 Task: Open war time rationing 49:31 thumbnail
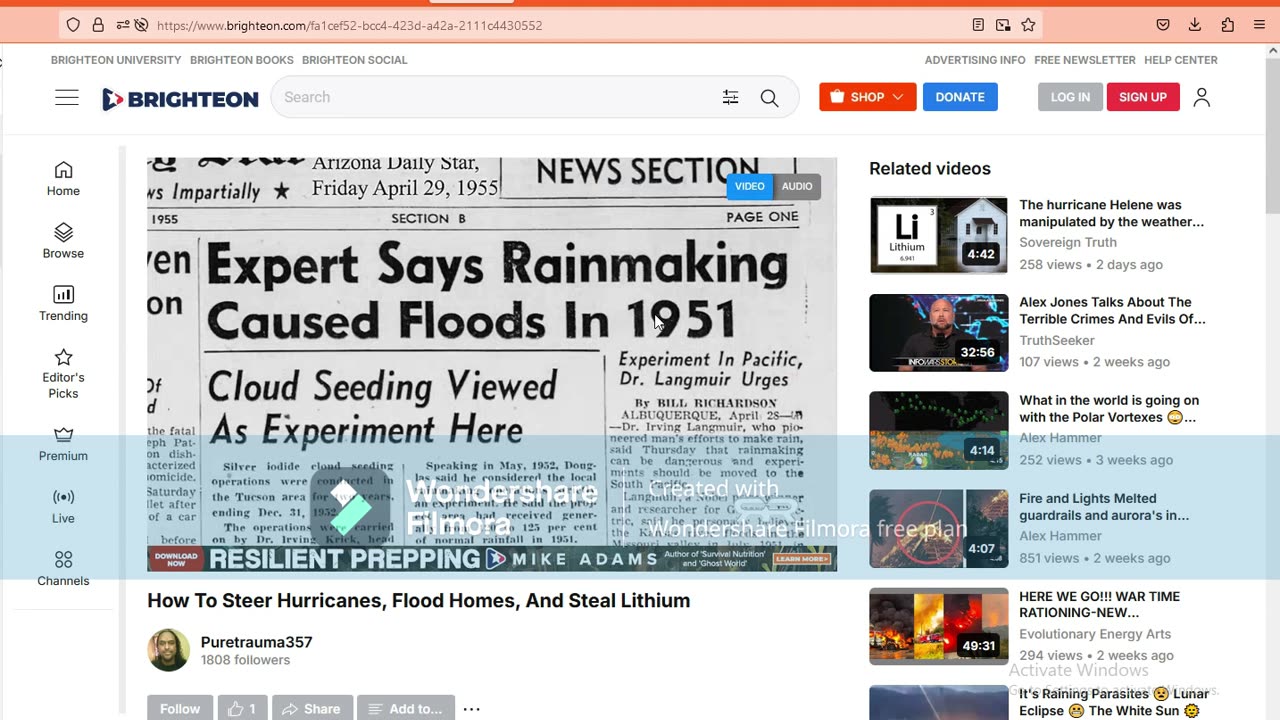click(x=939, y=626)
